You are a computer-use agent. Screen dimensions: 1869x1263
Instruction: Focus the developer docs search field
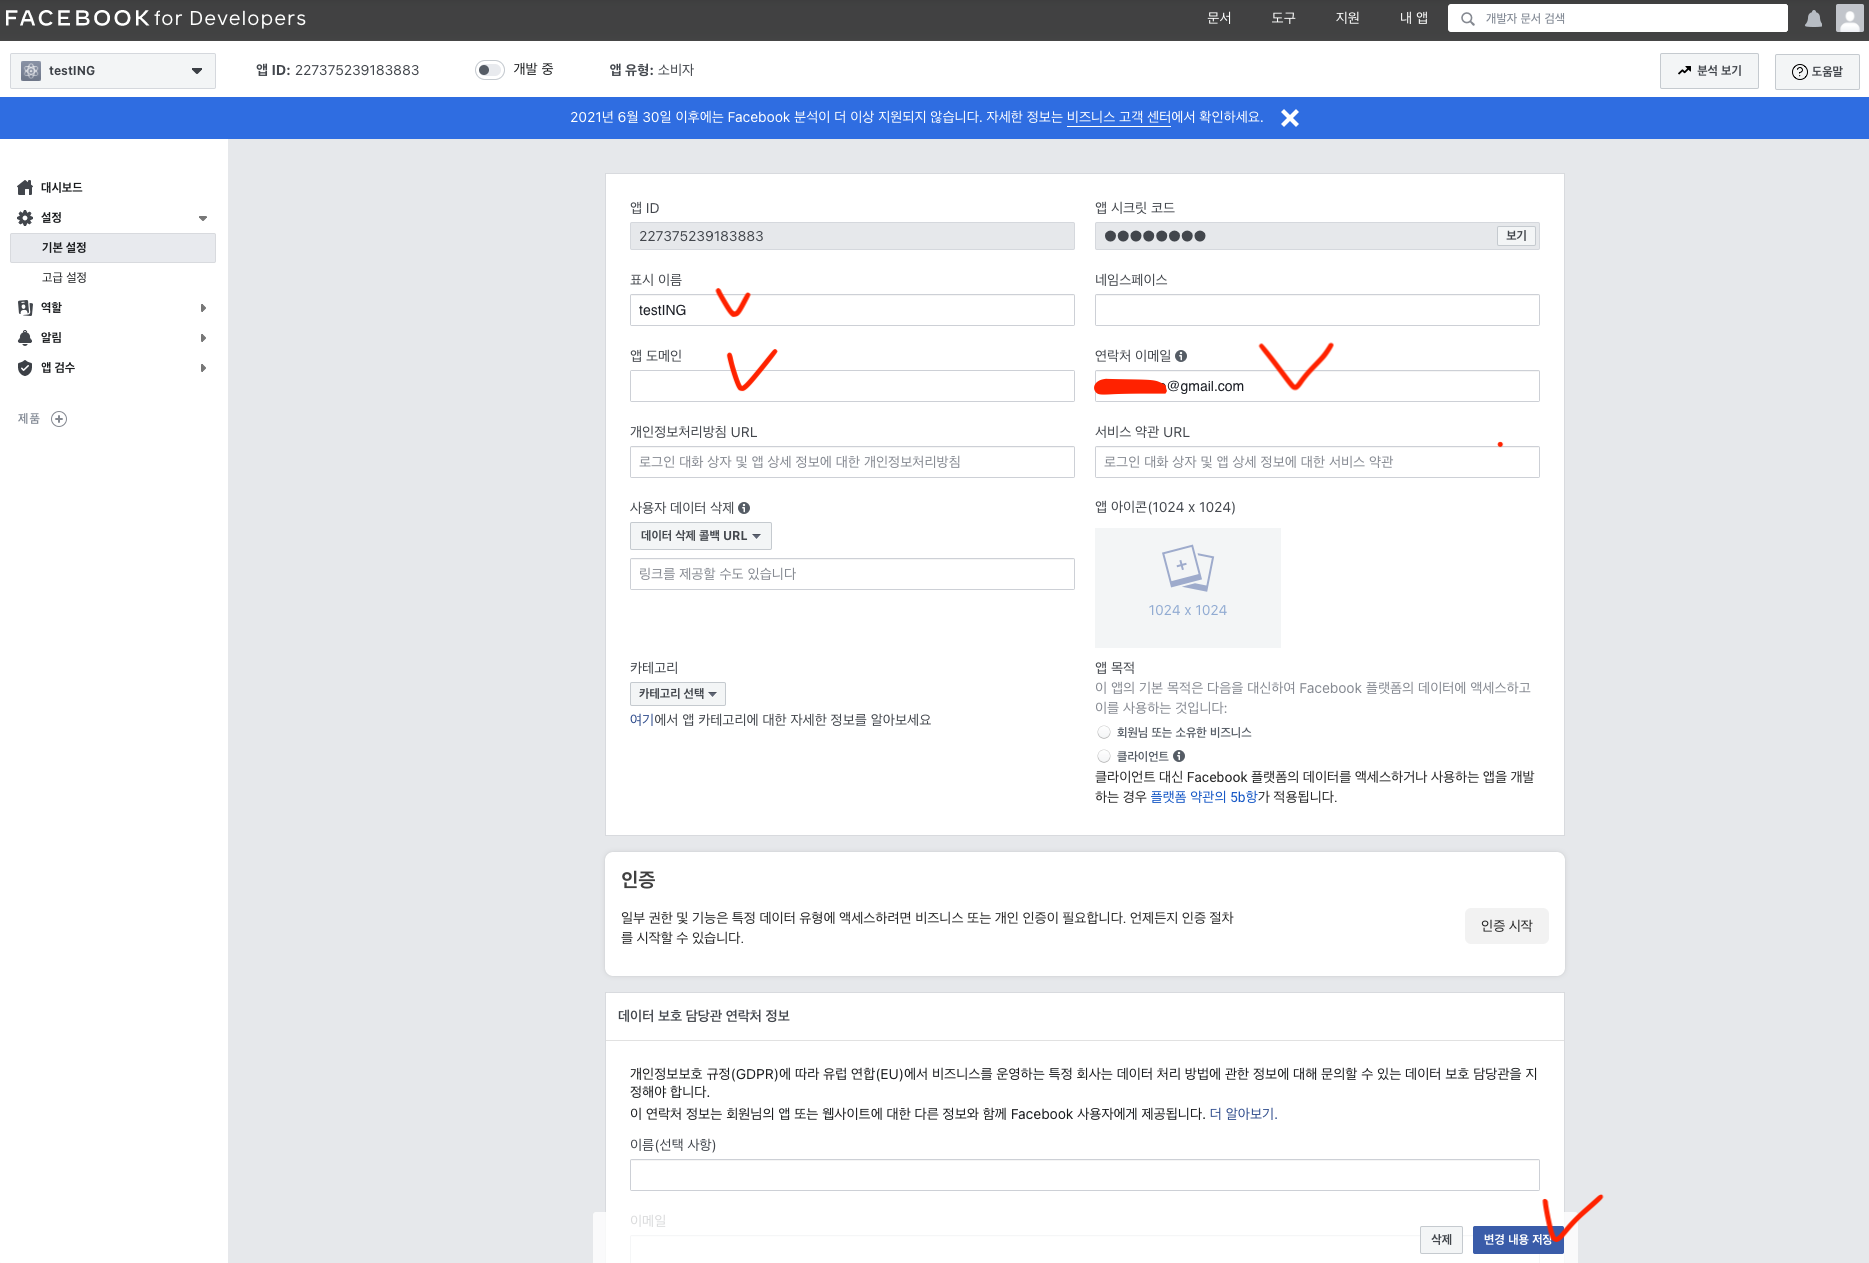coord(1617,18)
